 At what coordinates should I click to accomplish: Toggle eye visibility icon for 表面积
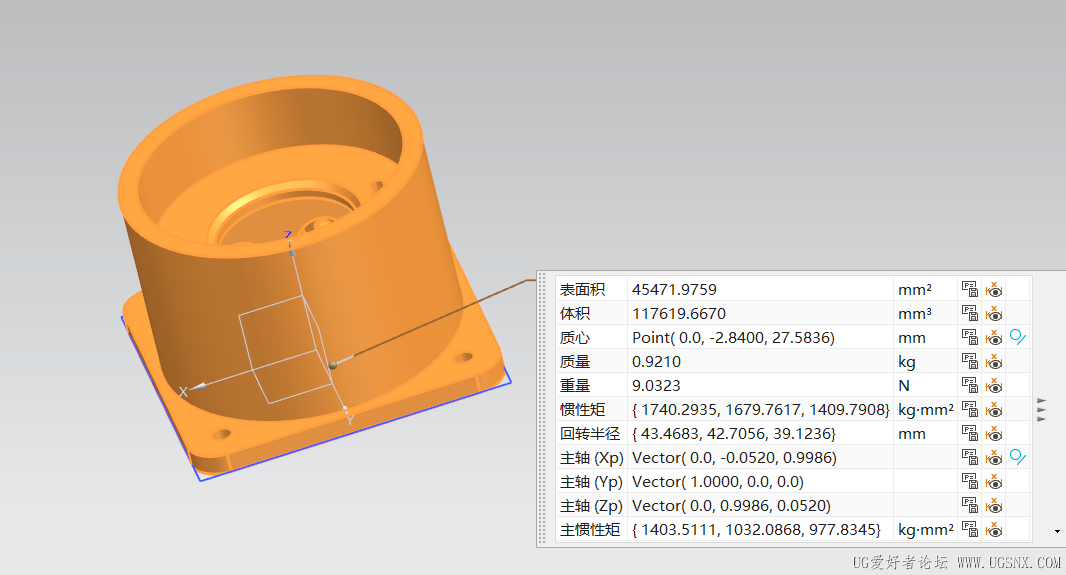coord(994,289)
